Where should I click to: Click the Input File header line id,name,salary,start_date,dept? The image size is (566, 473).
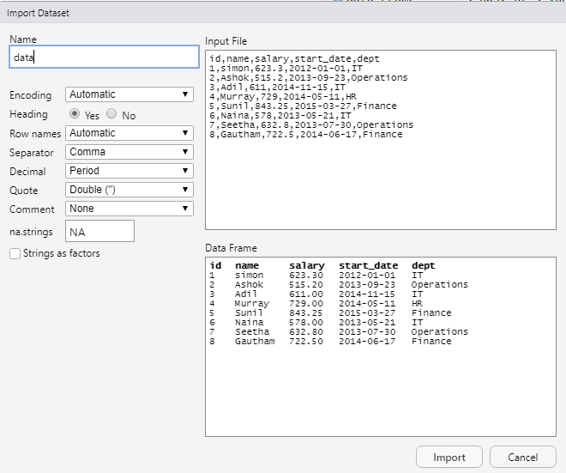click(x=295, y=58)
